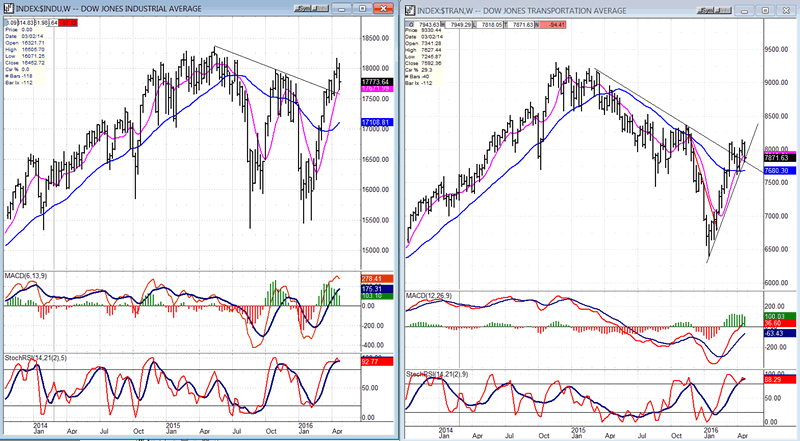Click the chart icon in the INDEX:$INDU,W title bar
This screenshot has height=441, width=800.
[x=8, y=9]
